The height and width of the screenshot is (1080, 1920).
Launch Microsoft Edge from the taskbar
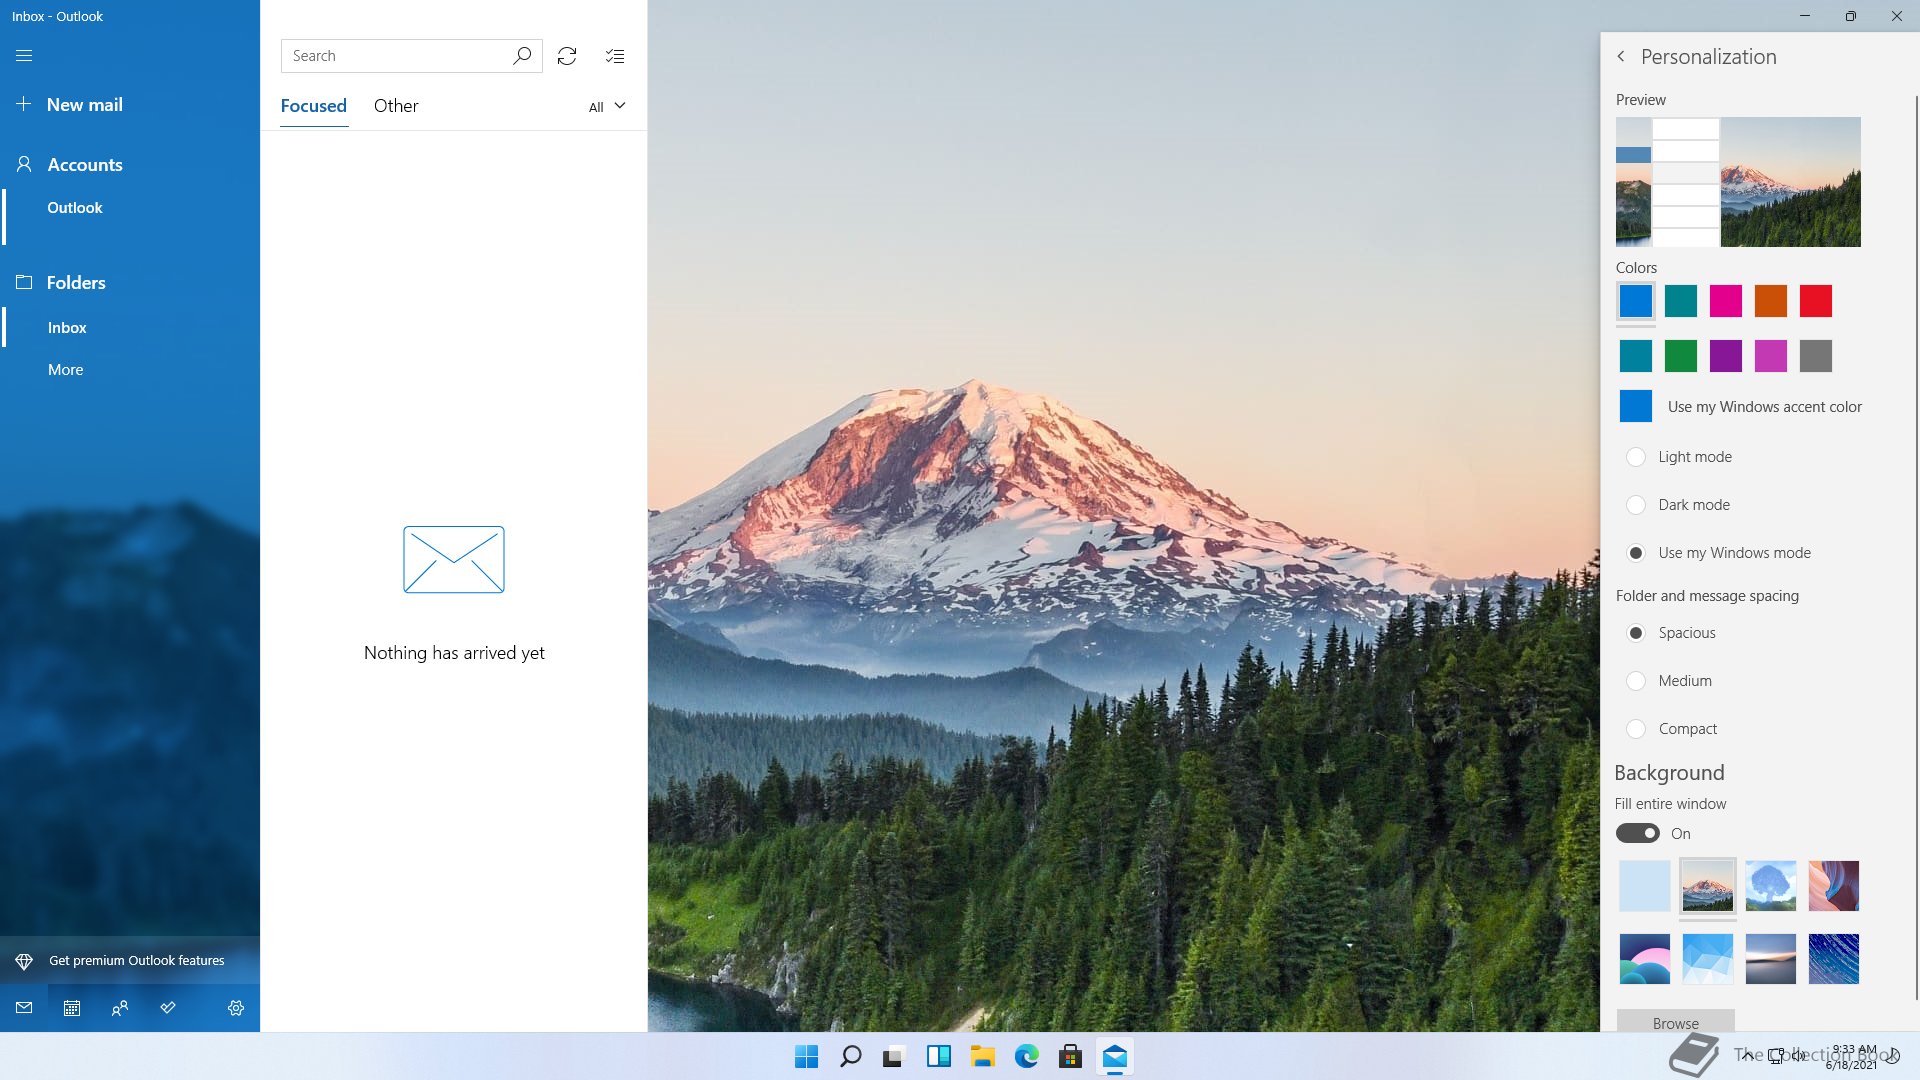pos(1026,1056)
